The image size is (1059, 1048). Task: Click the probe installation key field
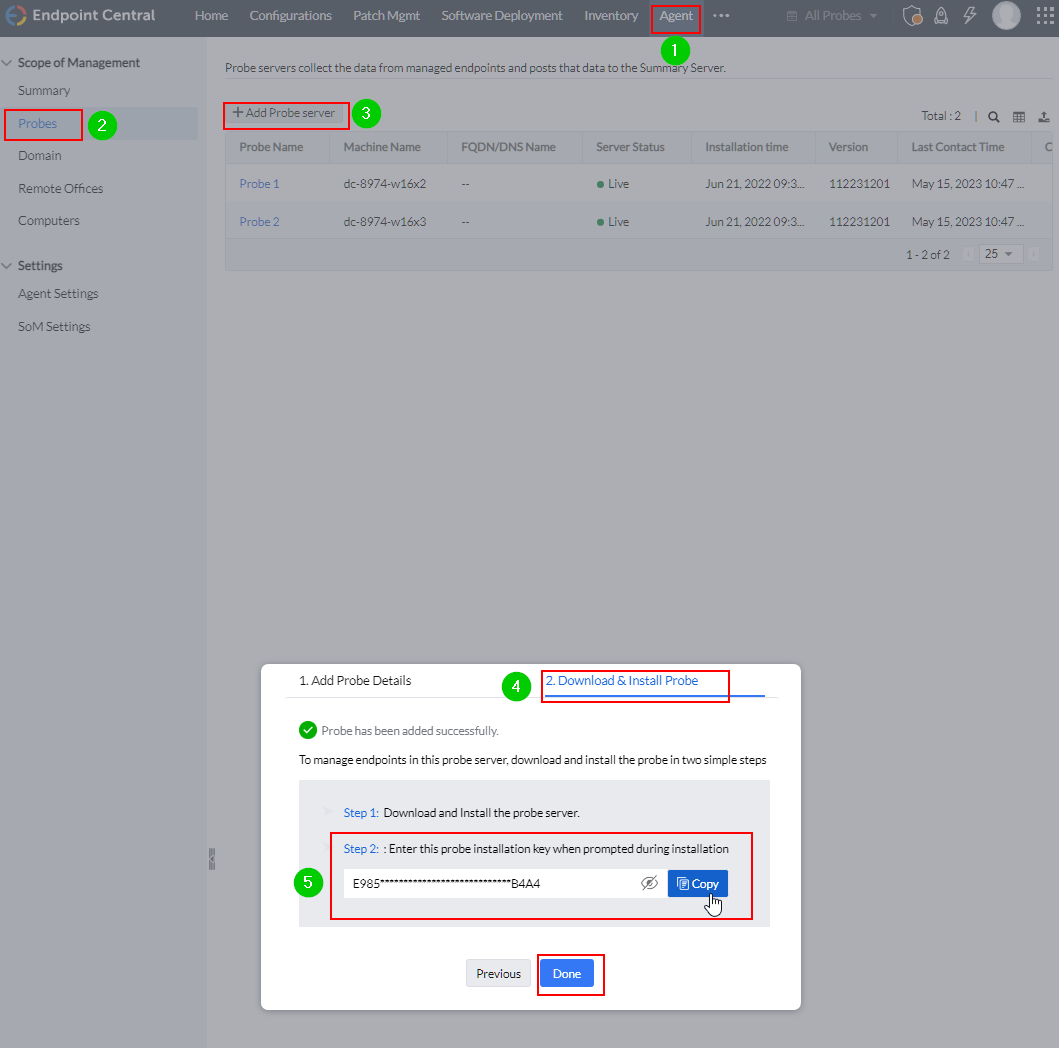coord(505,883)
